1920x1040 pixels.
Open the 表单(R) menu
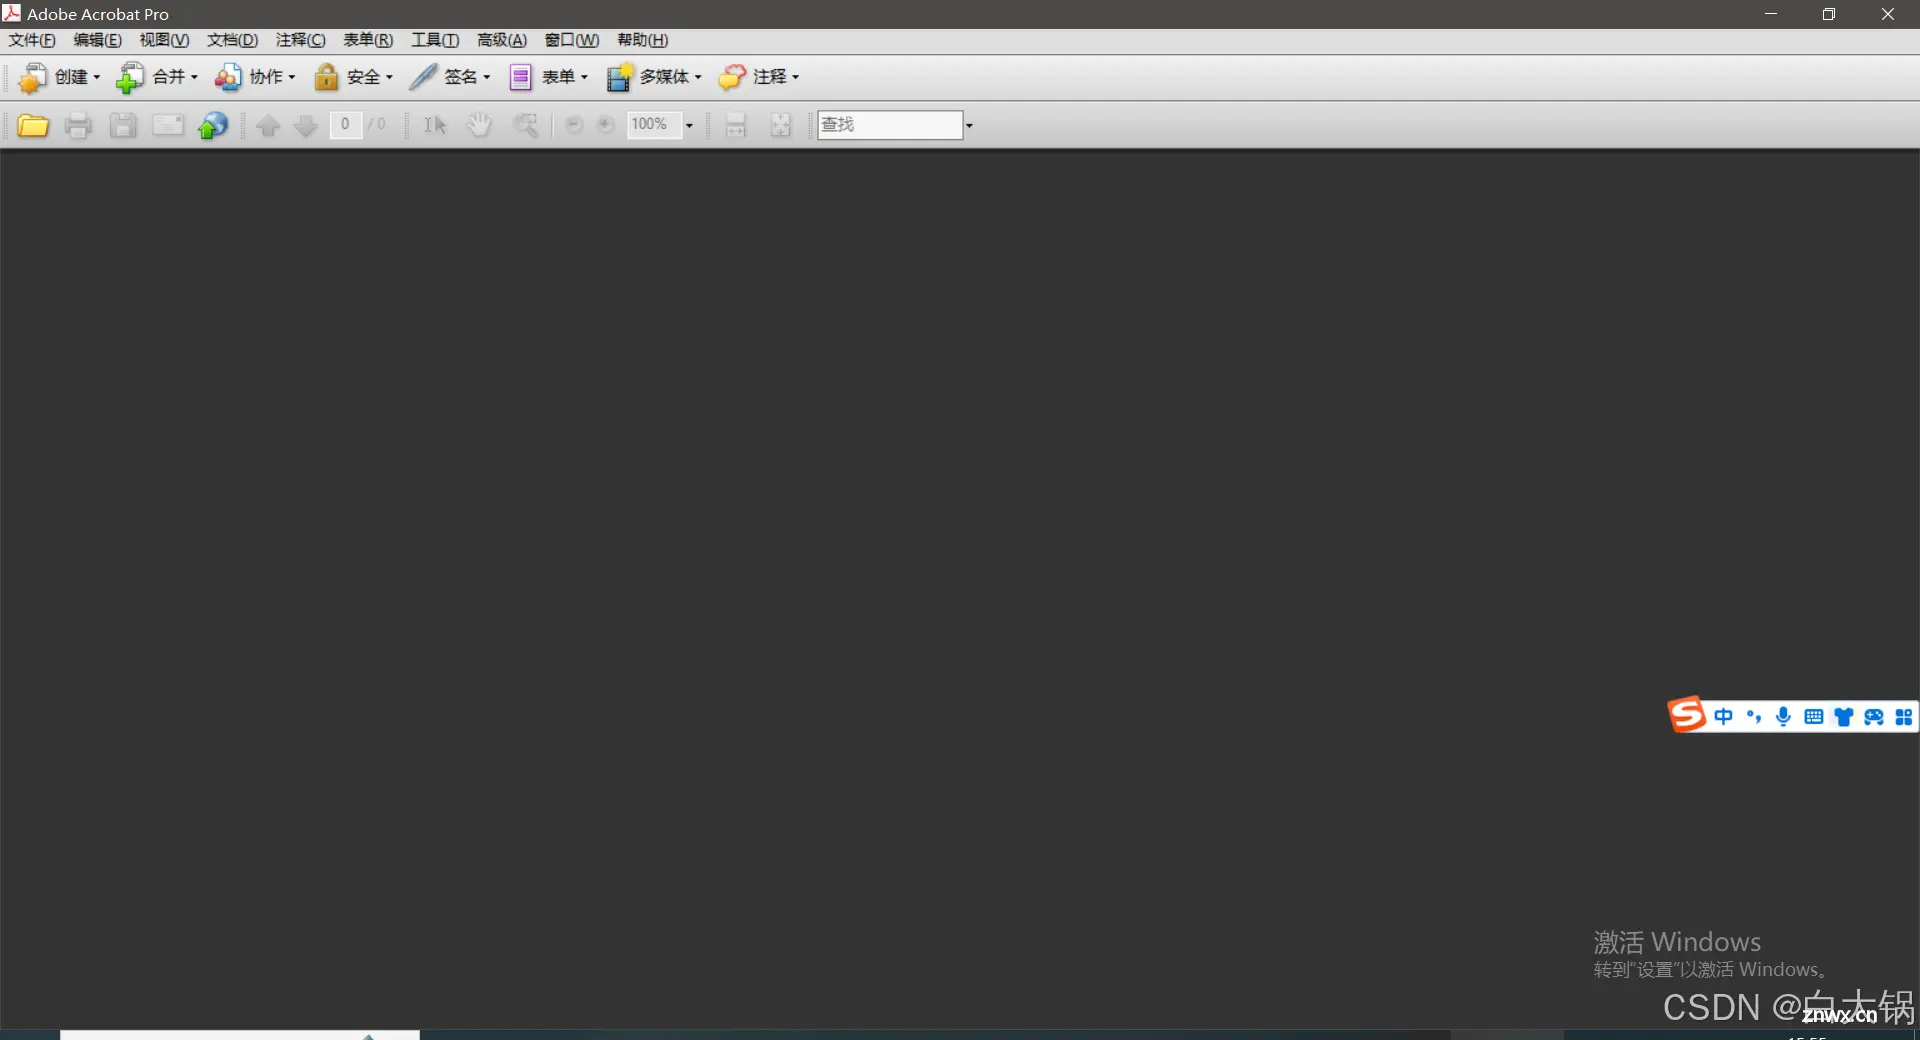coord(368,40)
